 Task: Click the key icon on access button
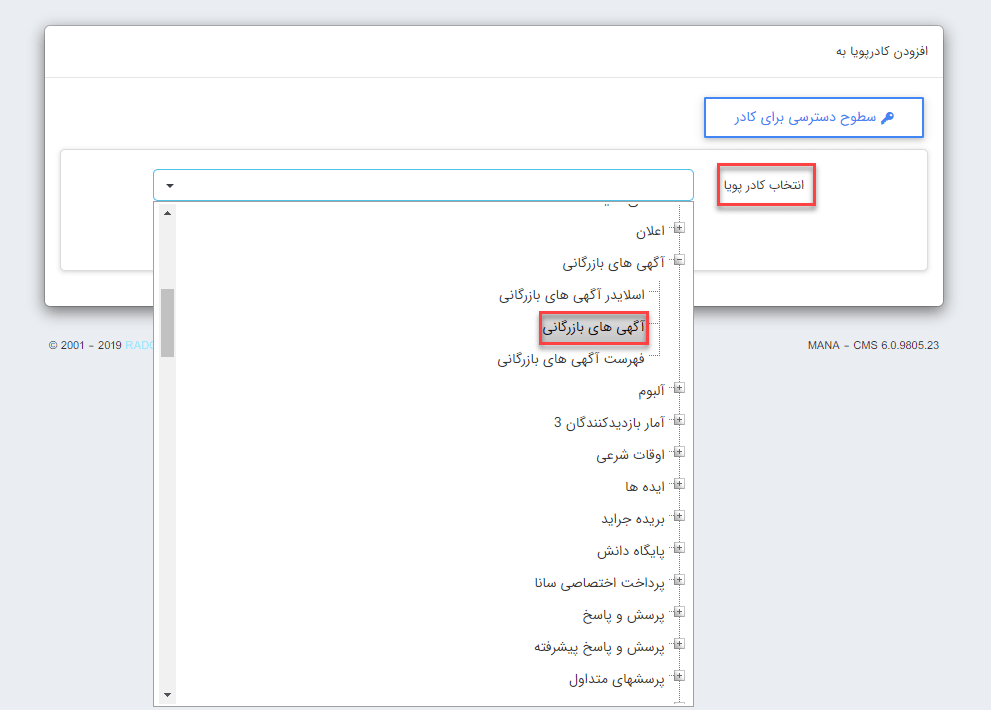point(886,117)
